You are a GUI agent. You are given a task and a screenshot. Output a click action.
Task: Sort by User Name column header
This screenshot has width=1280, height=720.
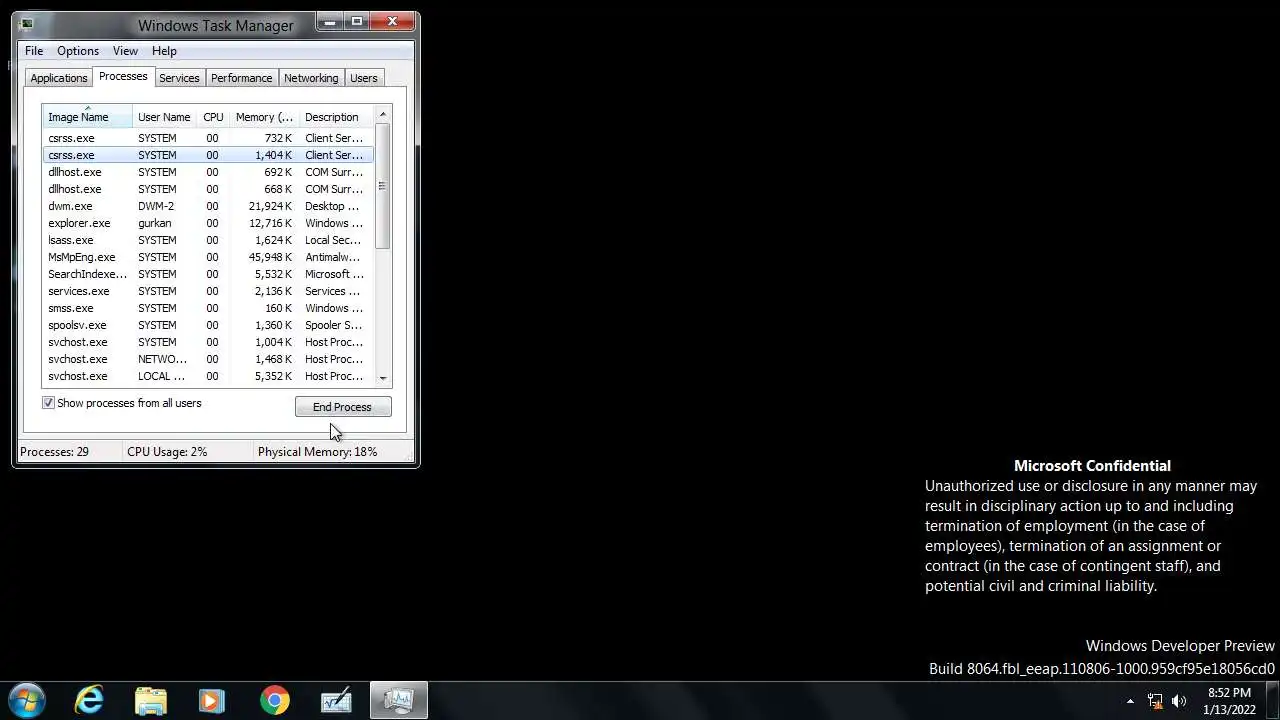[x=165, y=117]
